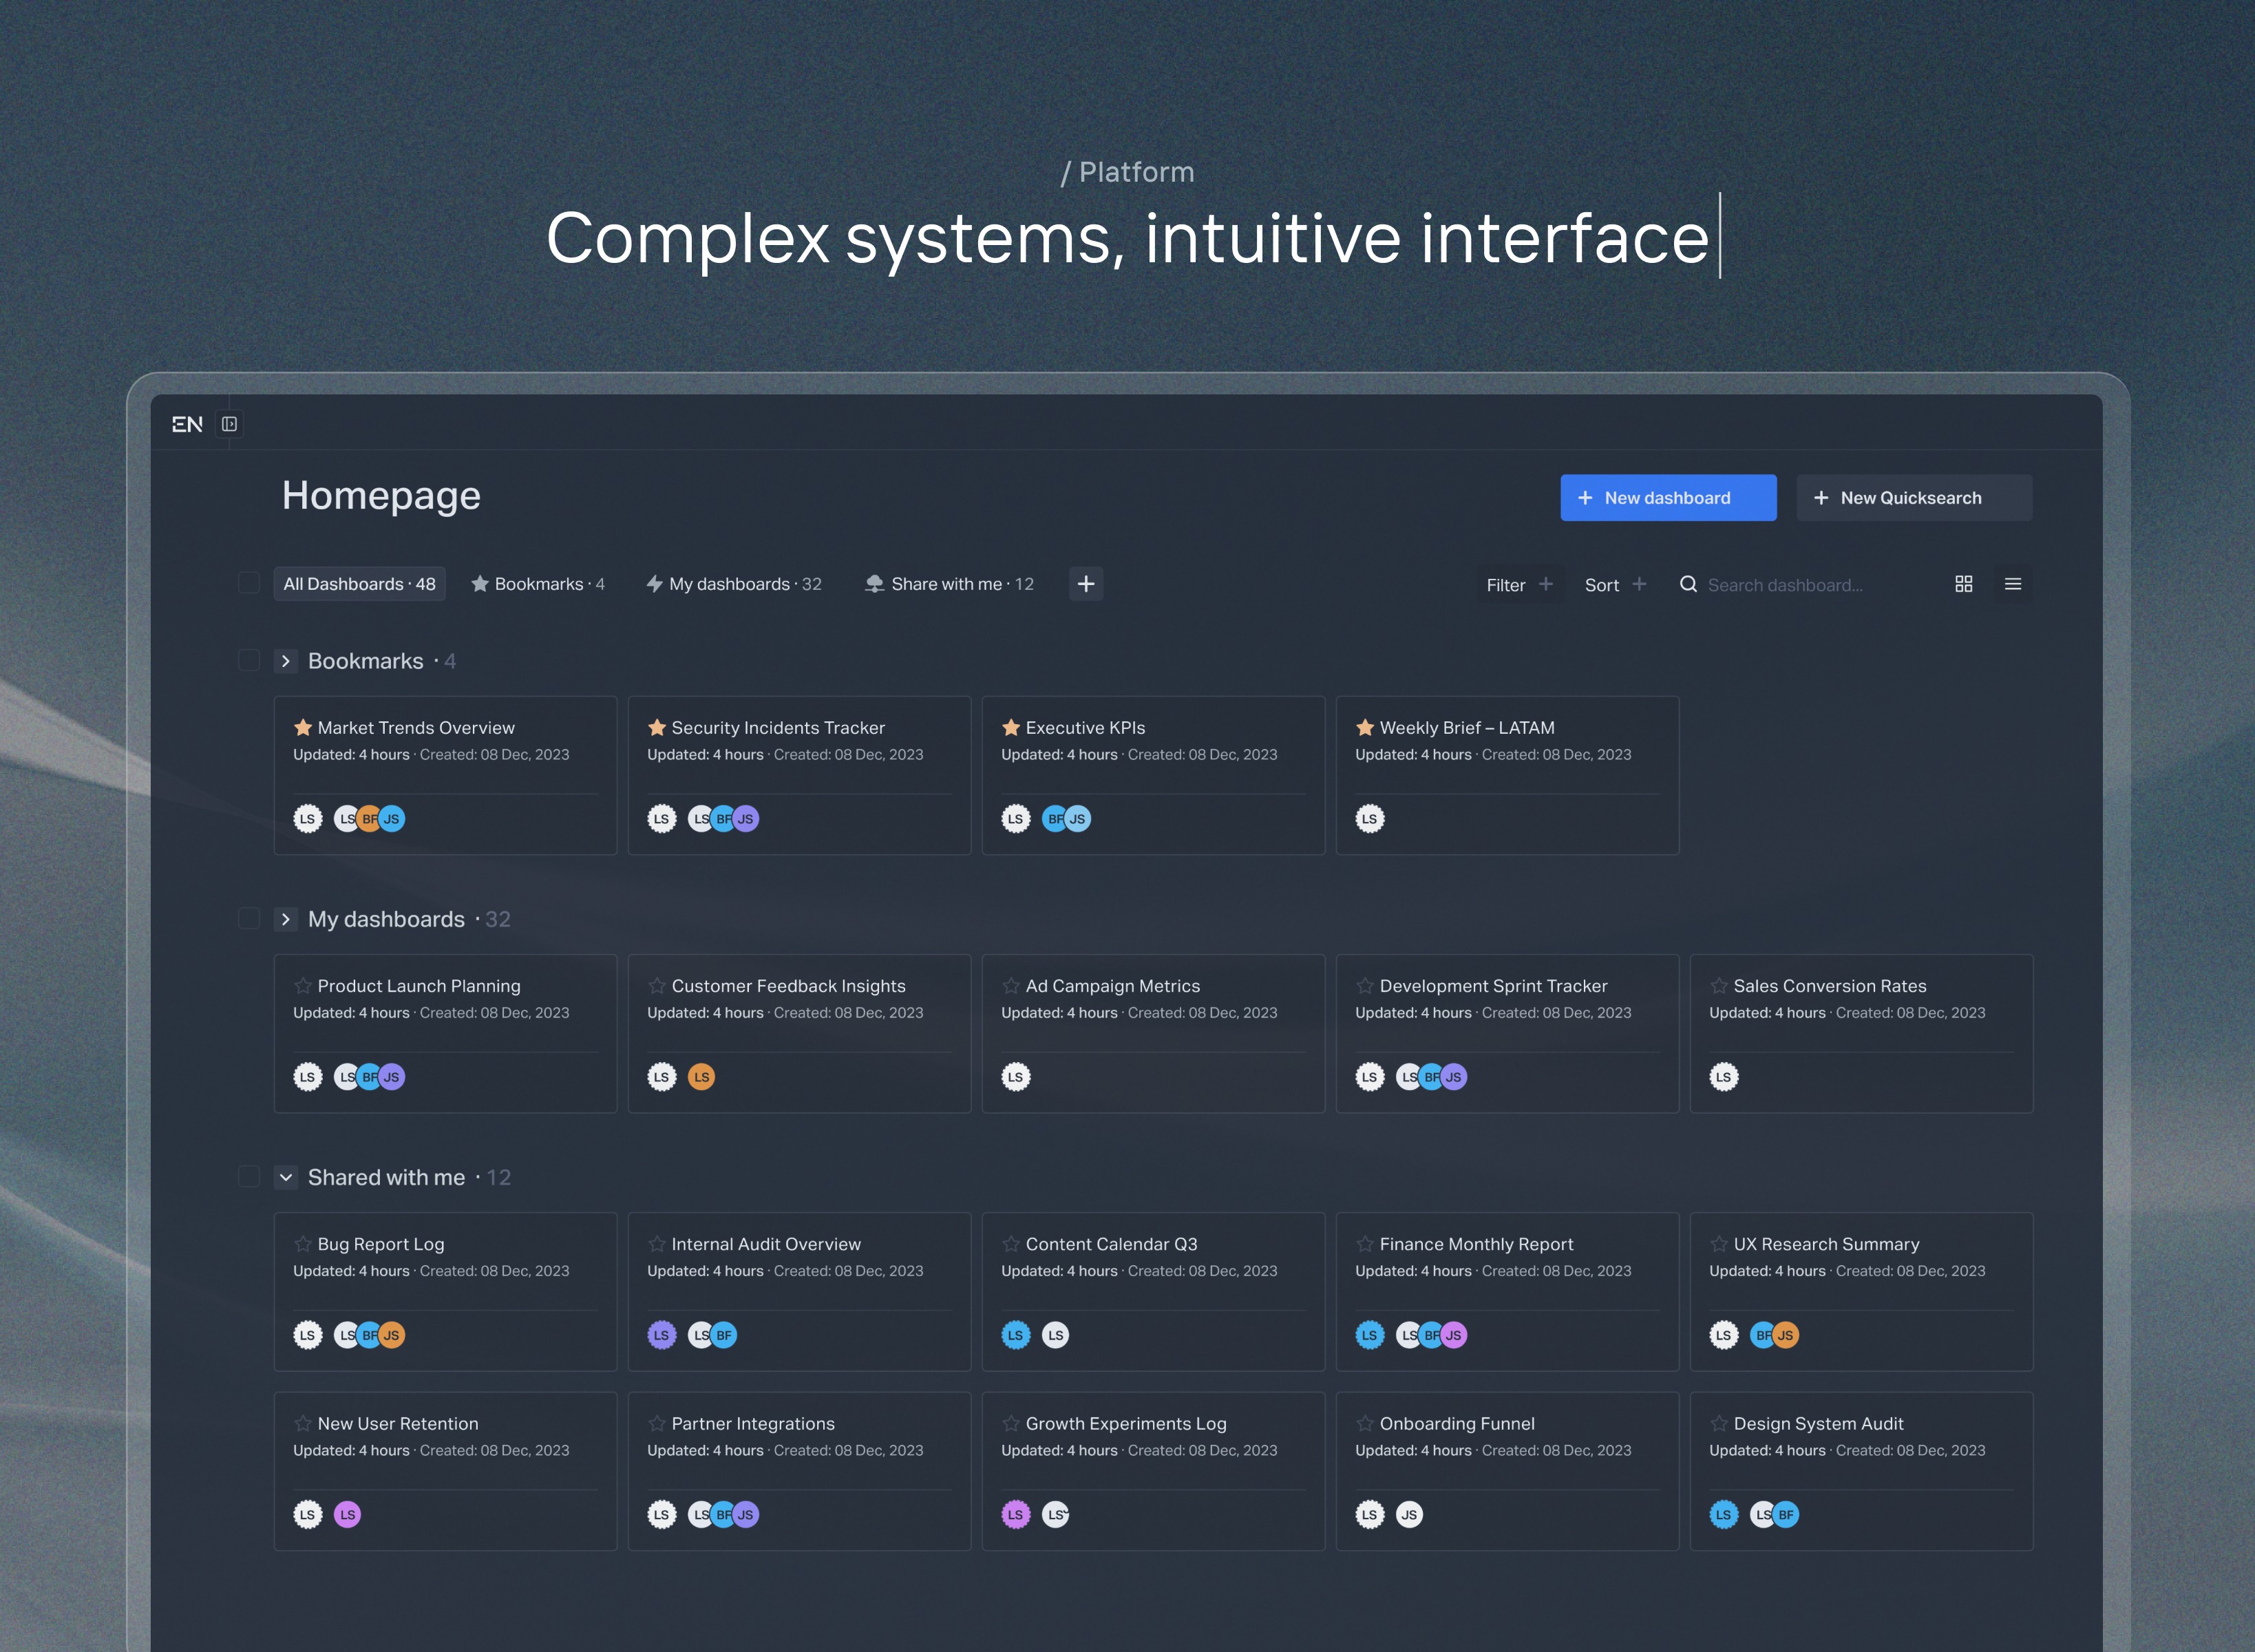Switch to list view layout
Viewport: 2255px width, 1652px height.
(2012, 584)
